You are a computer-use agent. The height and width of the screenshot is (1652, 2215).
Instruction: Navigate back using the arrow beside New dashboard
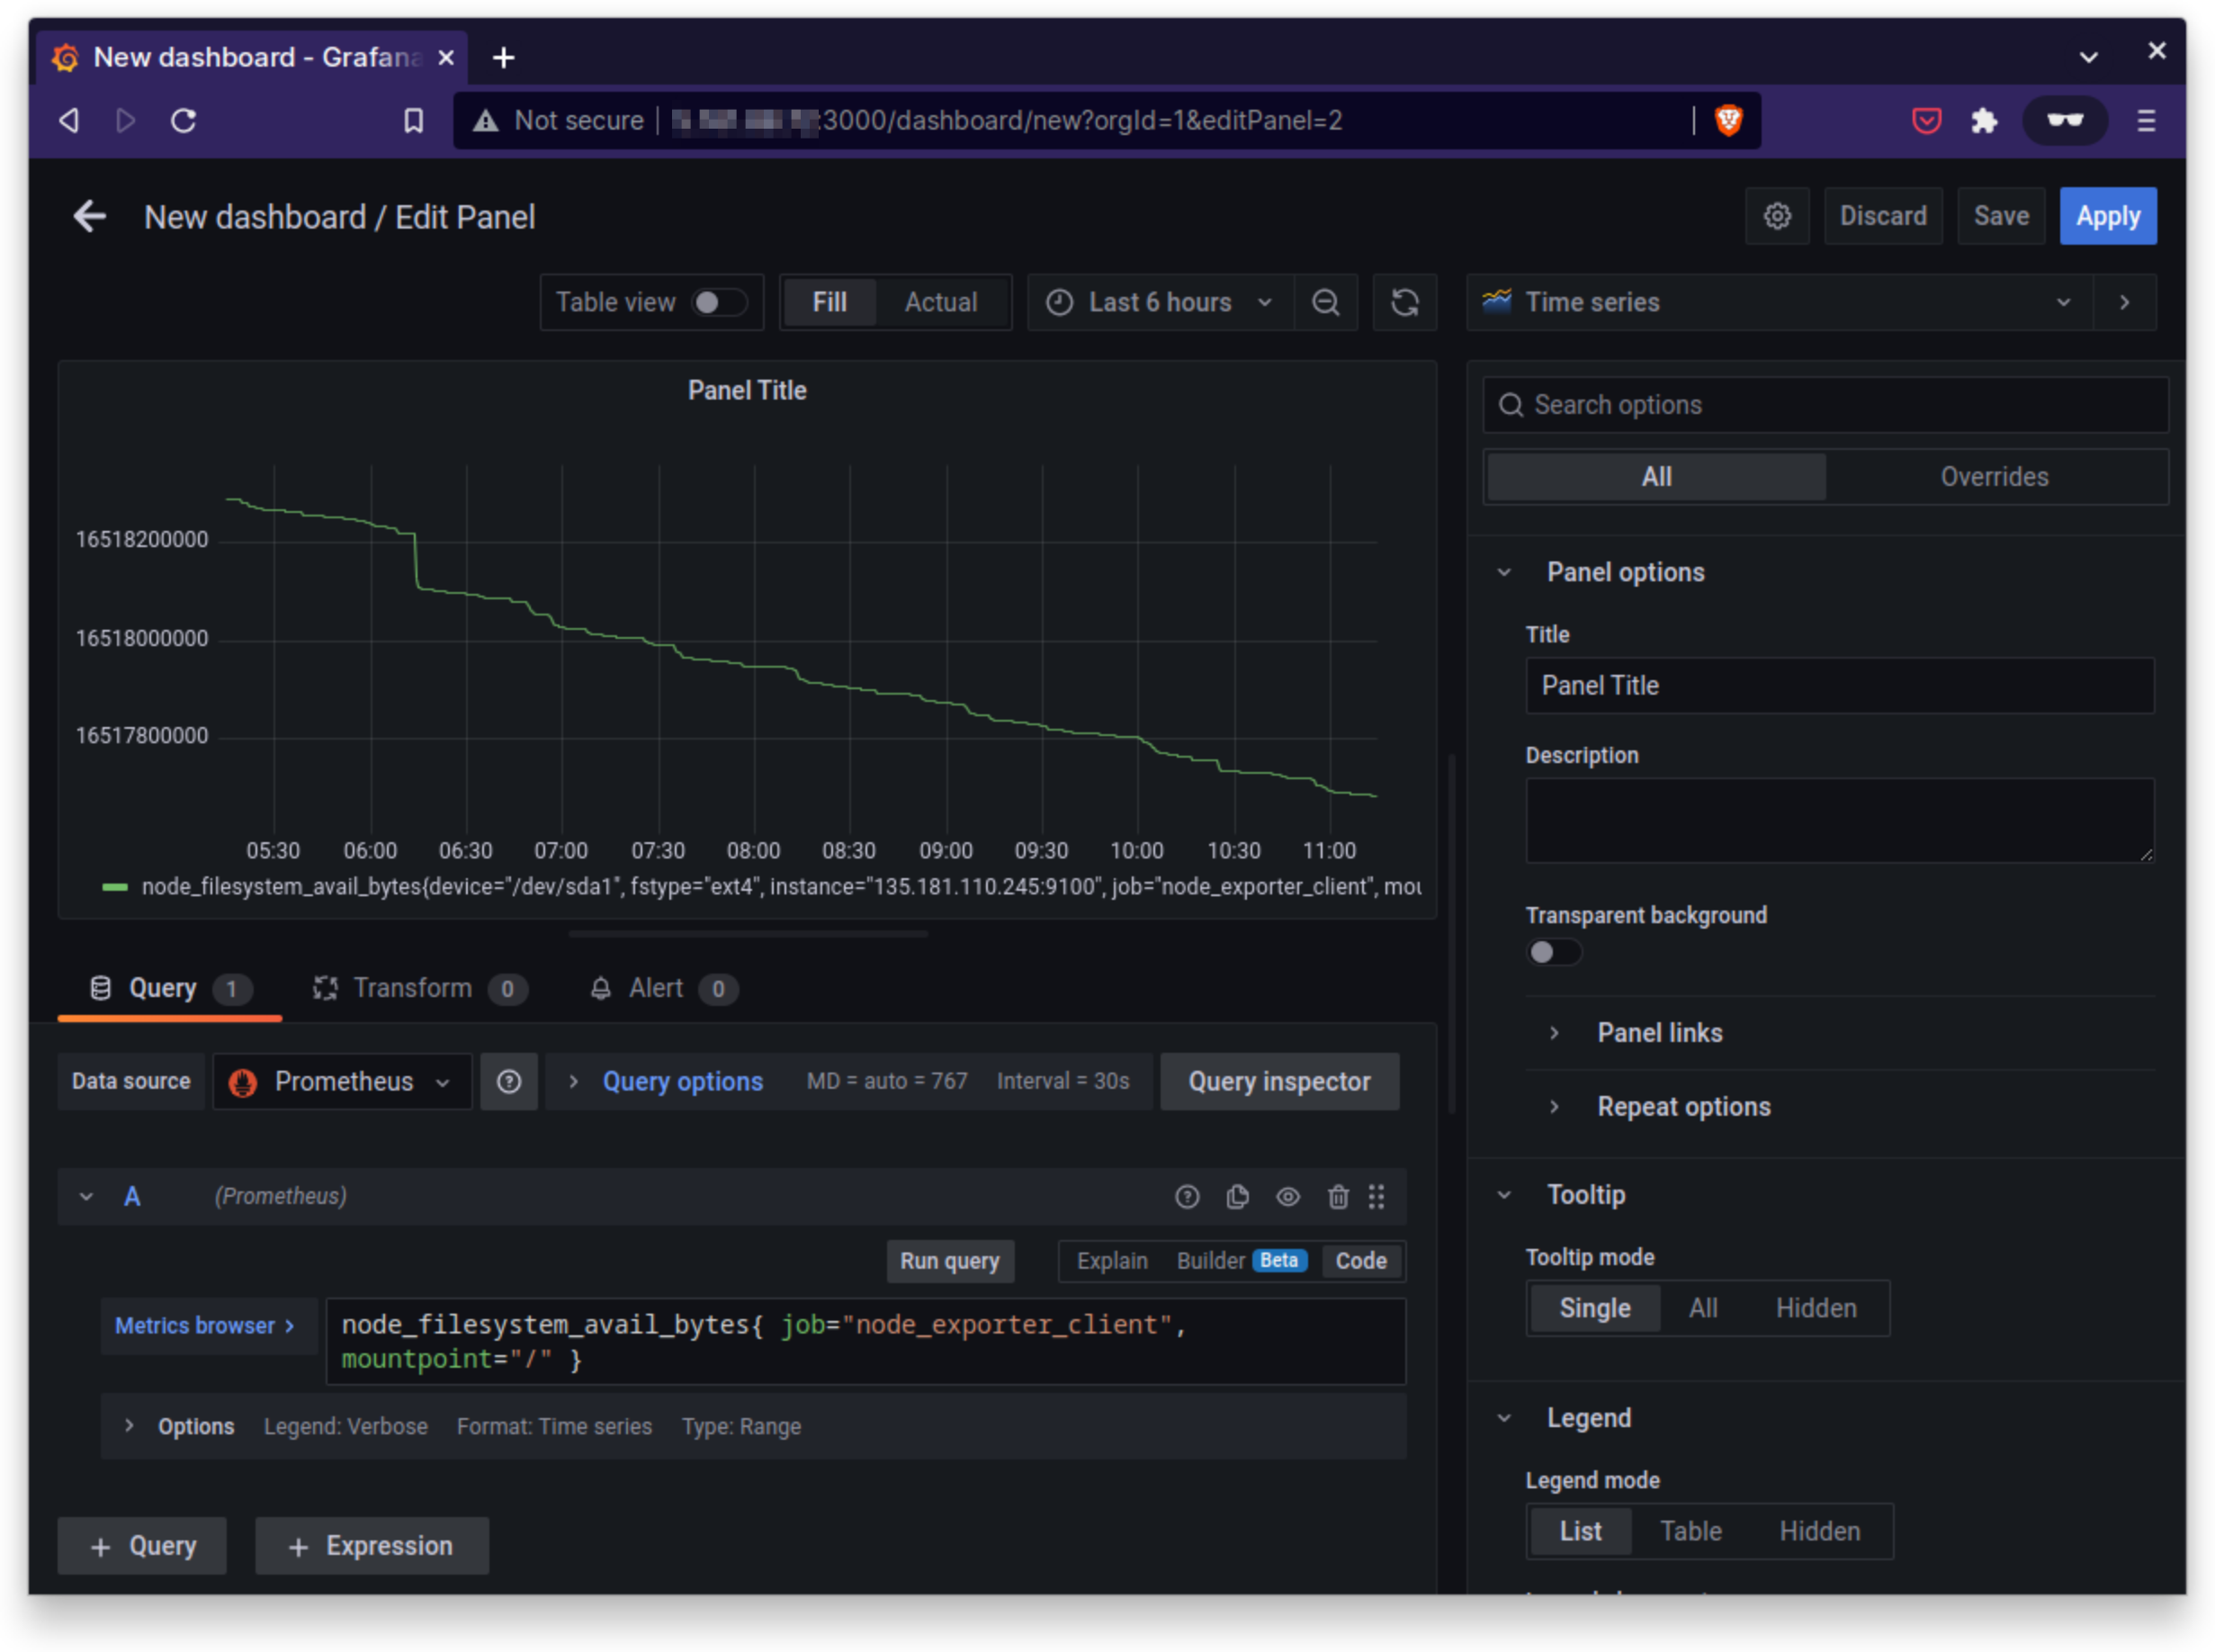click(x=89, y=216)
